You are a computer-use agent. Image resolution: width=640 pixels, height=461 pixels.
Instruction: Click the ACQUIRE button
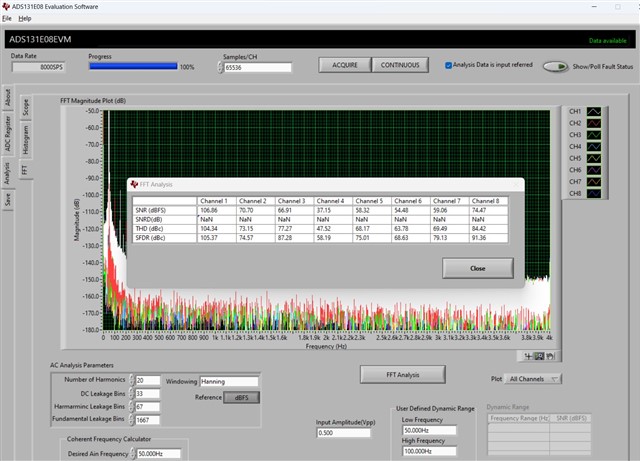point(345,65)
